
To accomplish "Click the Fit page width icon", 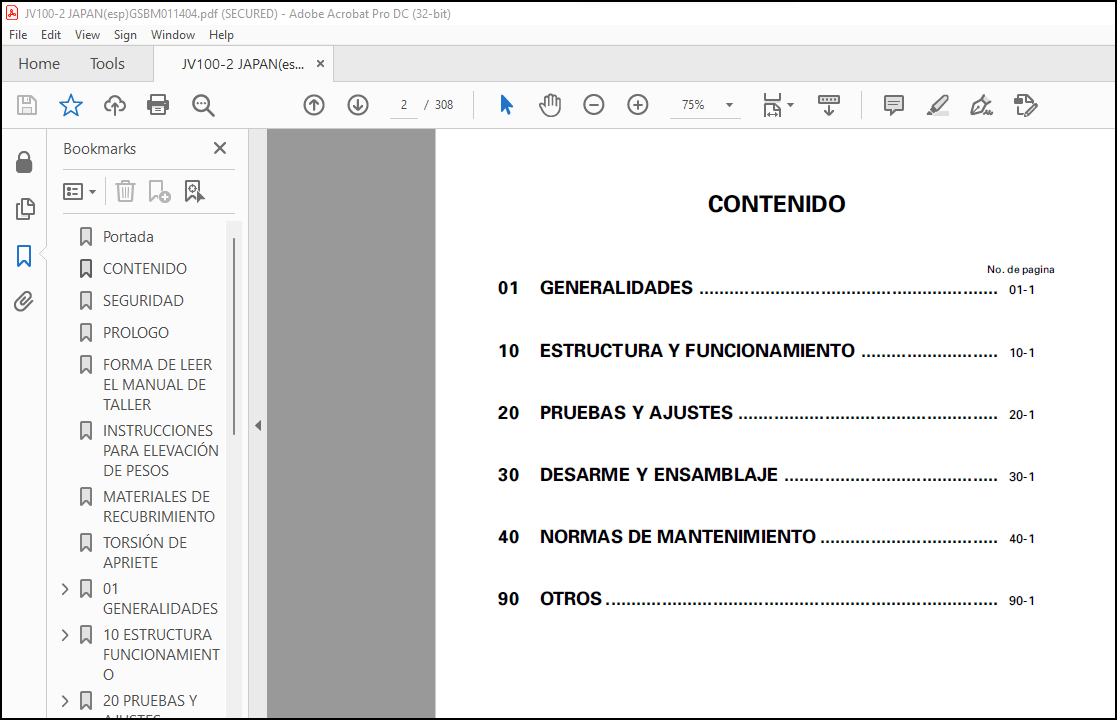I will [x=772, y=105].
